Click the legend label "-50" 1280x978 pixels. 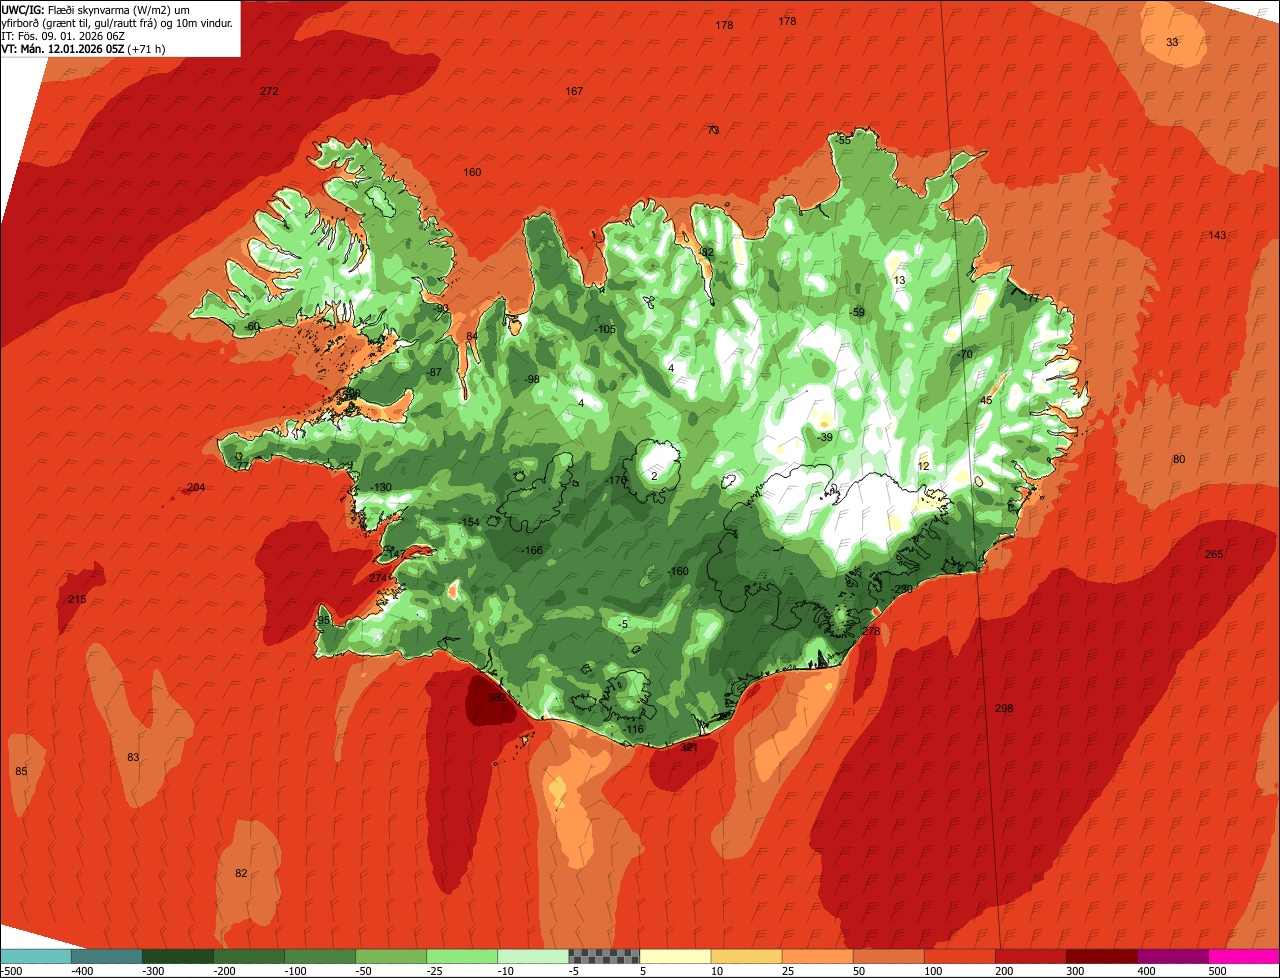366,971
